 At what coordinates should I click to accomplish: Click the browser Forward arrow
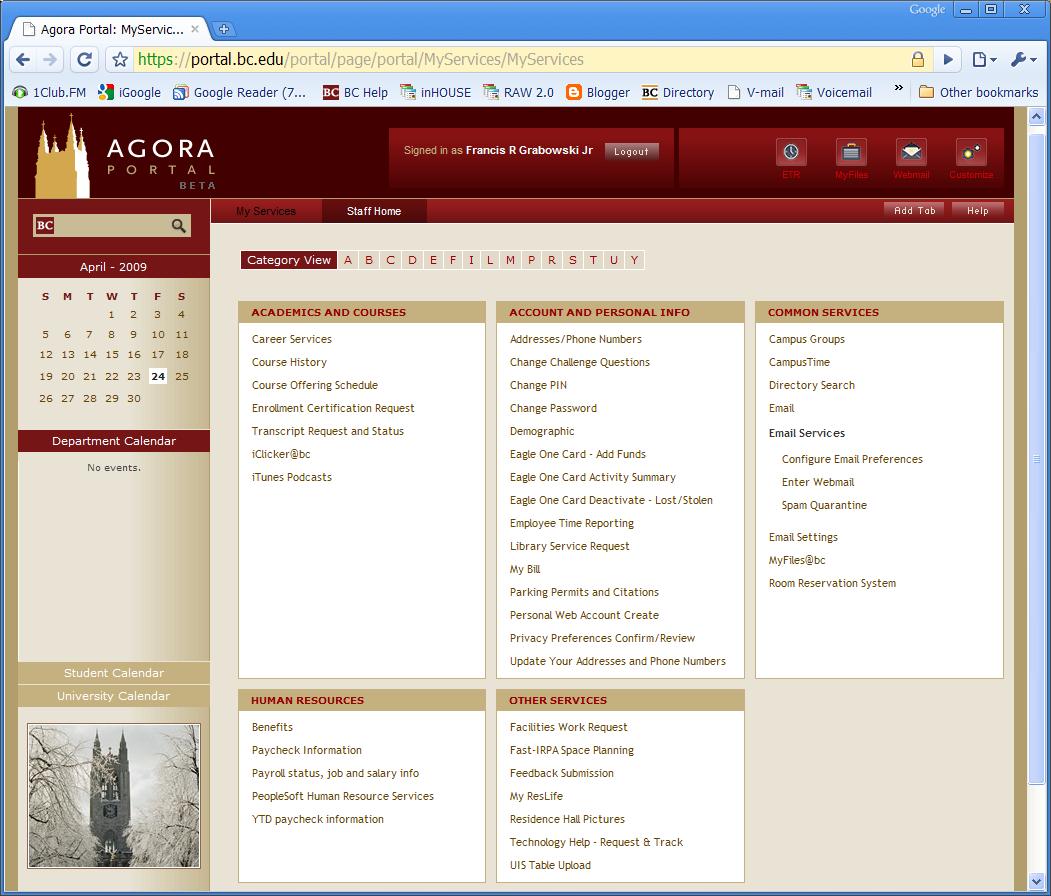click(x=50, y=60)
